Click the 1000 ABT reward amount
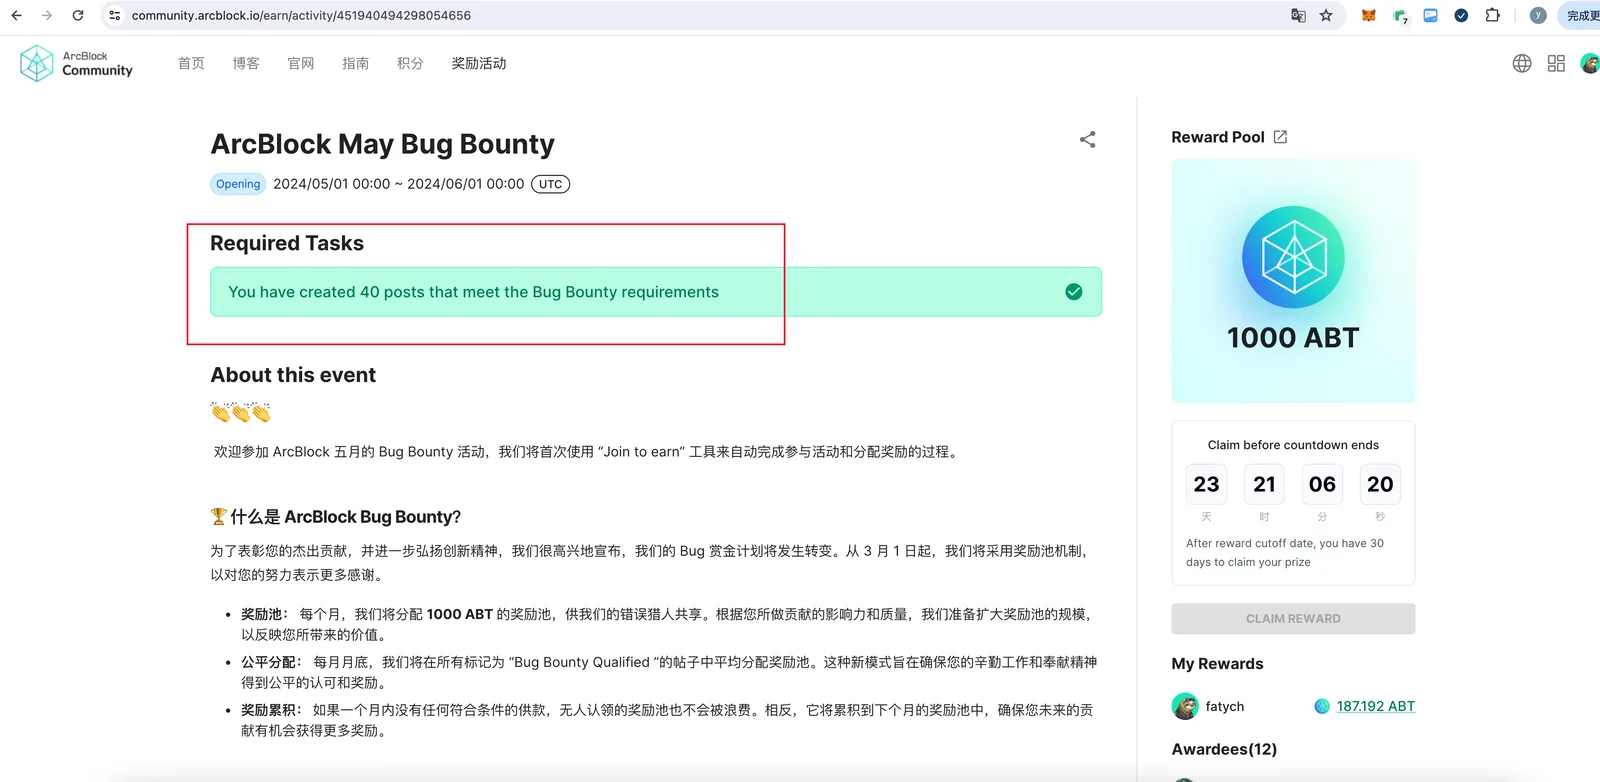Screen dimensions: 1600x782 [1293, 338]
